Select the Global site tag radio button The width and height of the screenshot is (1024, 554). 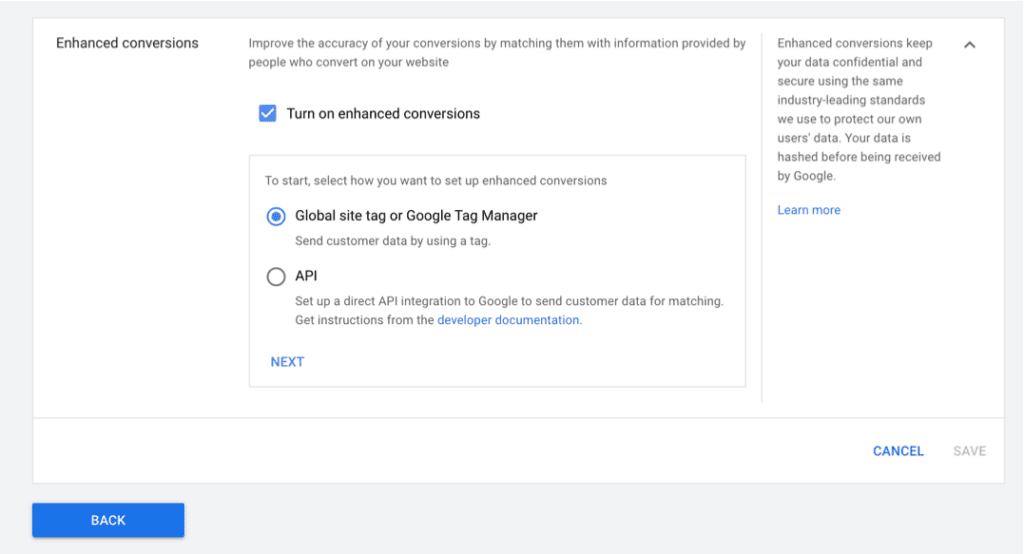click(276, 217)
